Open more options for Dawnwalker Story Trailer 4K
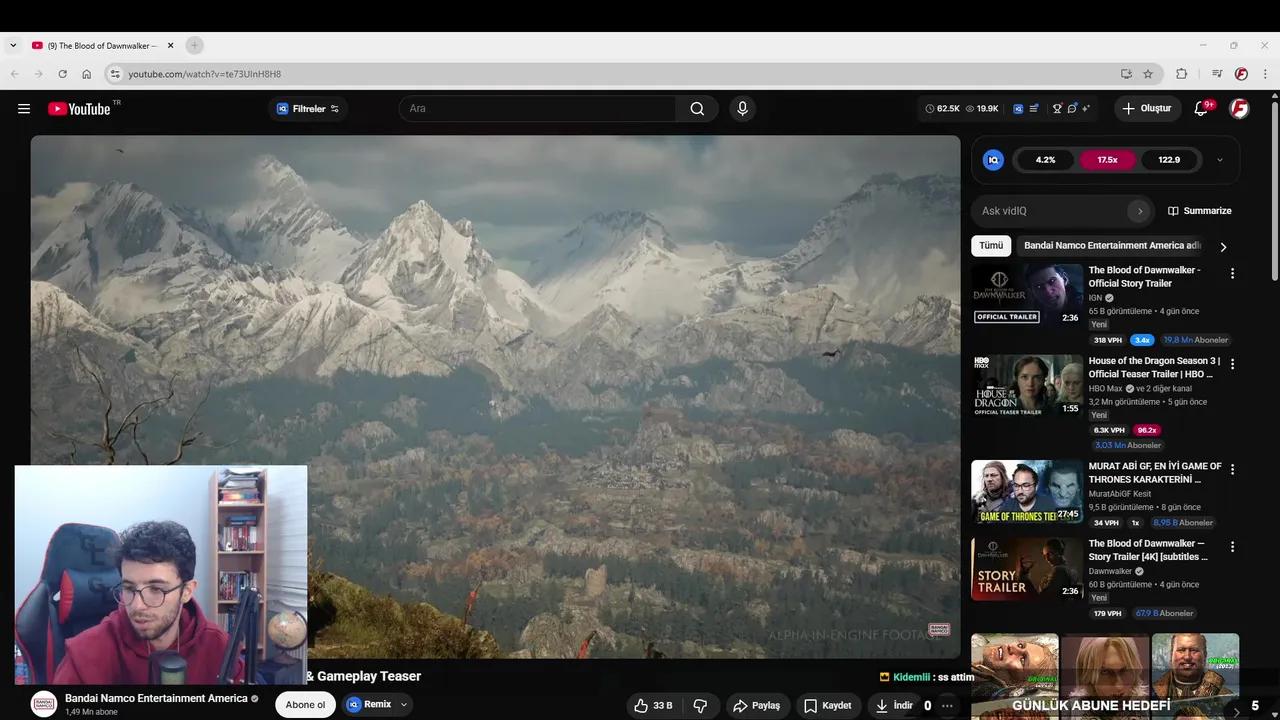 [1232, 547]
